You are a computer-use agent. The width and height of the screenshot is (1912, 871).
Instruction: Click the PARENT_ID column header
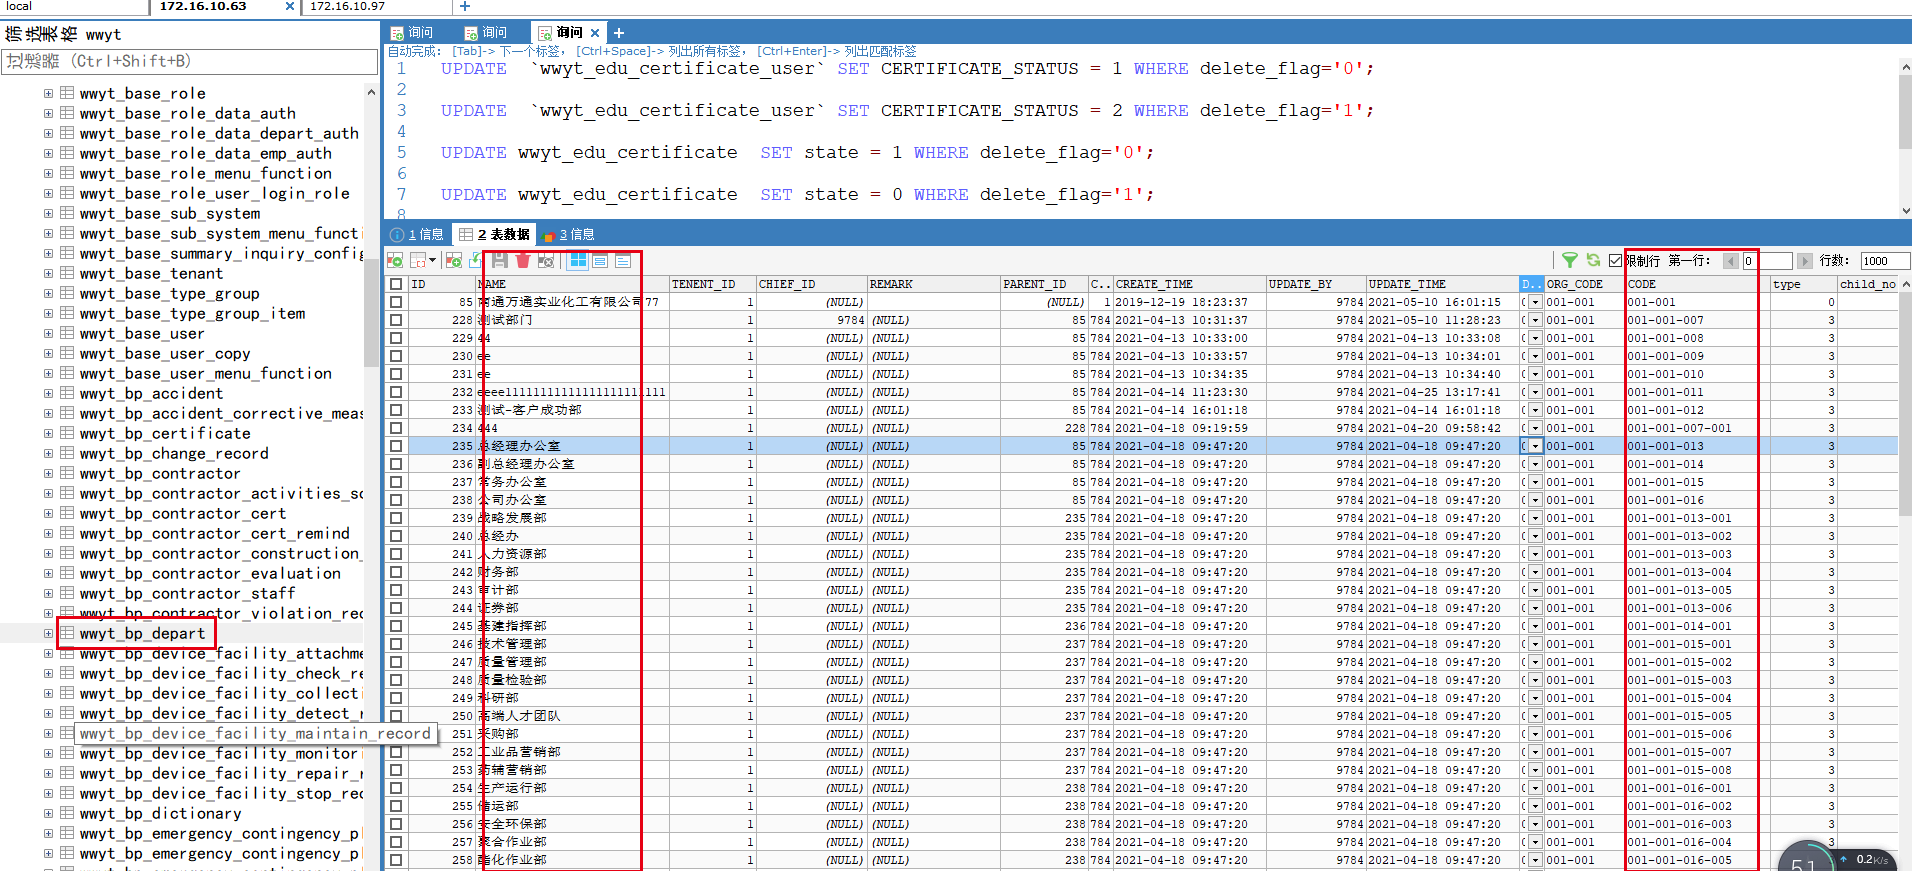click(1044, 284)
